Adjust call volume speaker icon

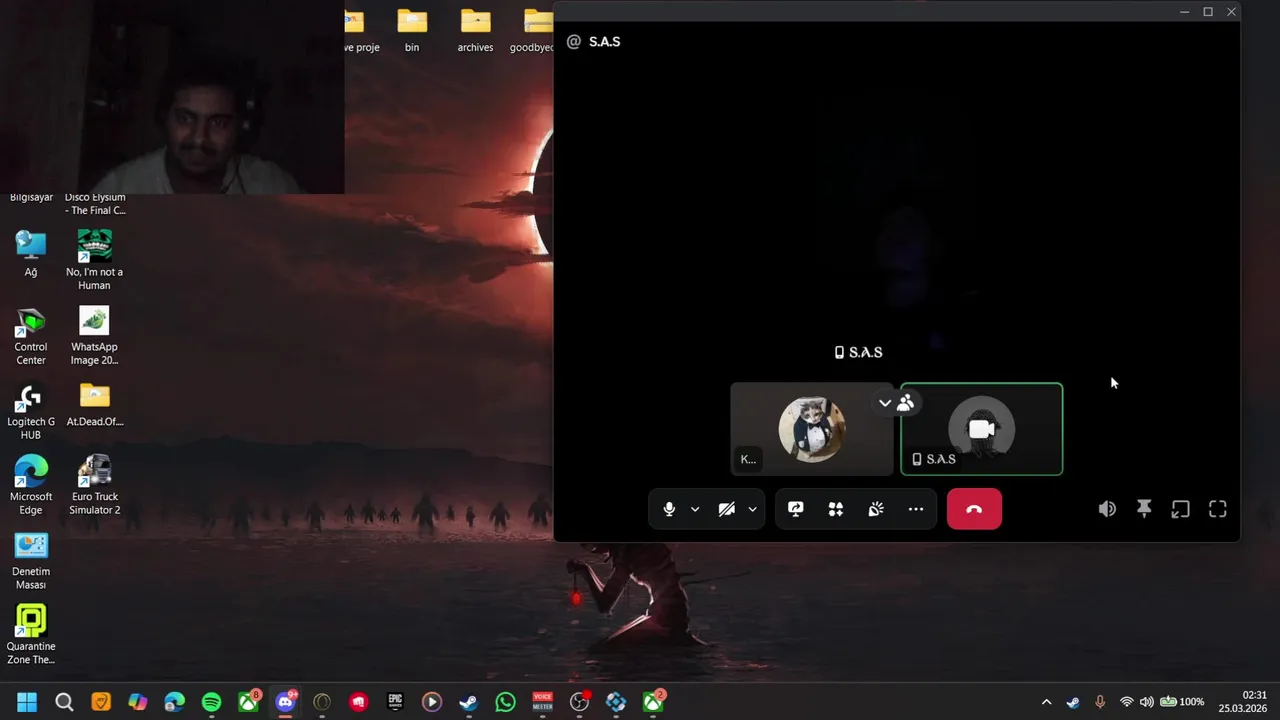pyautogui.click(x=1107, y=509)
